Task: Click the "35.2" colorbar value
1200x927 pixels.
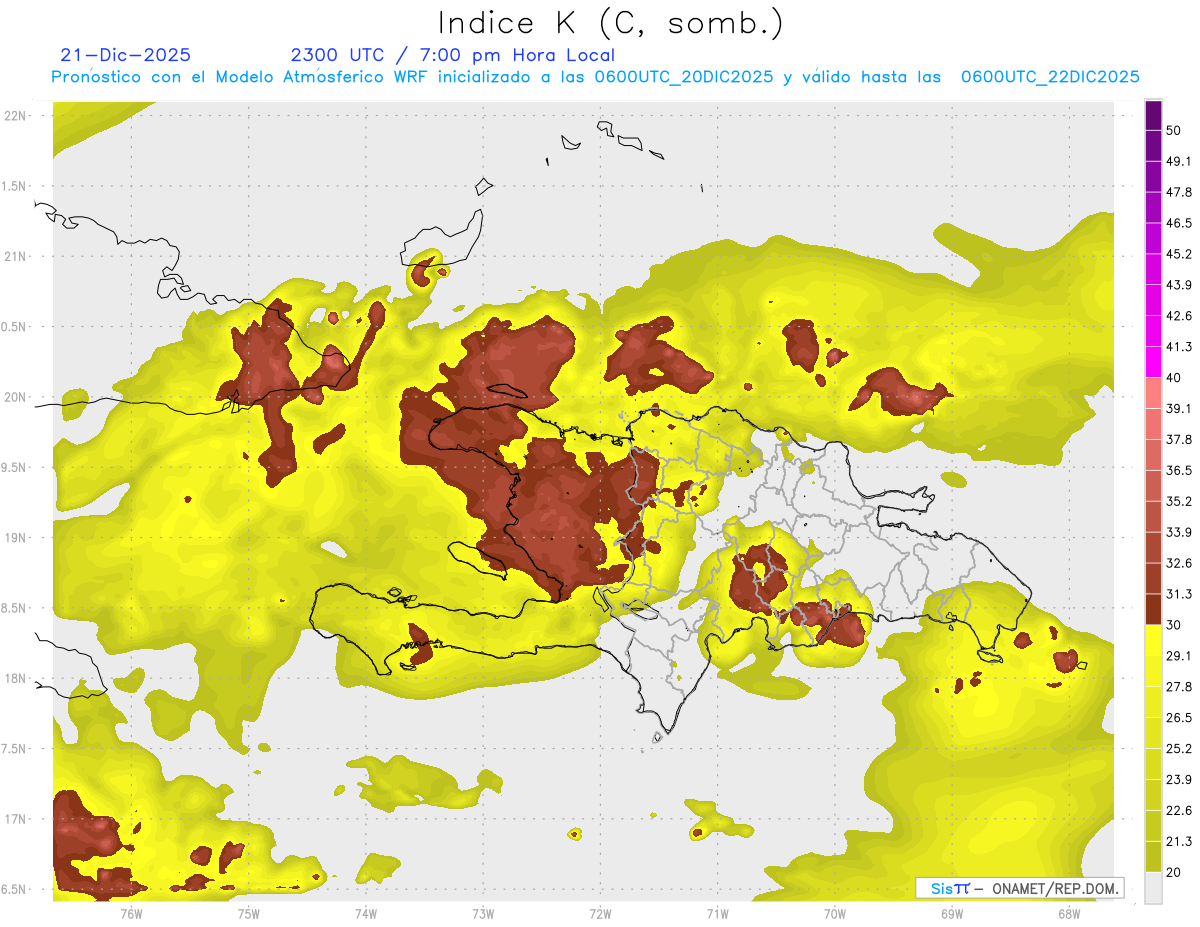Action: pos(1179,501)
